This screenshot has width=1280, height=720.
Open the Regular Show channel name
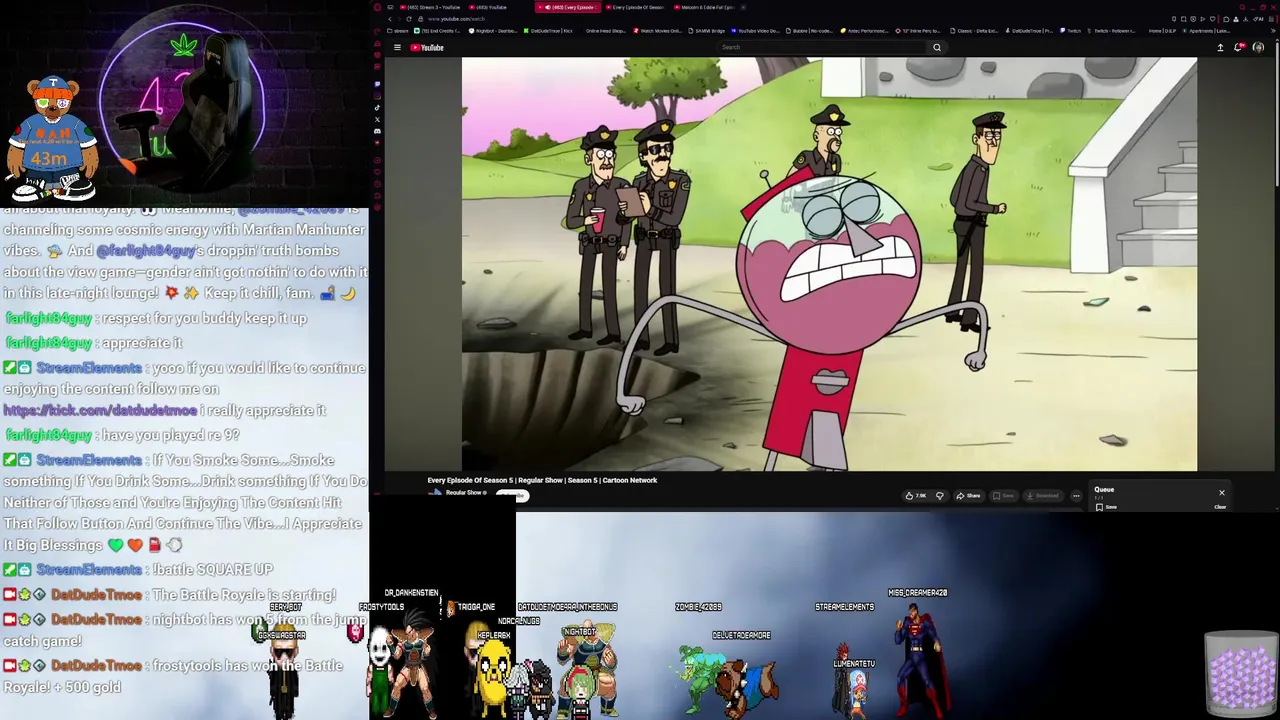pyautogui.click(x=465, y=492)
